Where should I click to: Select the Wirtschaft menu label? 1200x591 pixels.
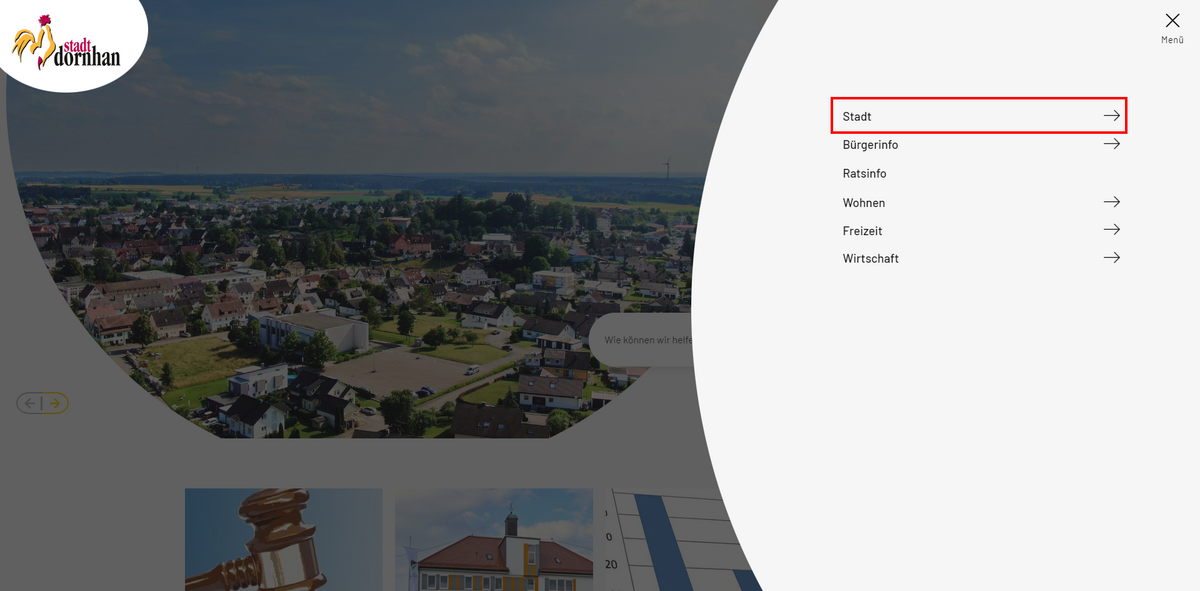pos(870,259)
